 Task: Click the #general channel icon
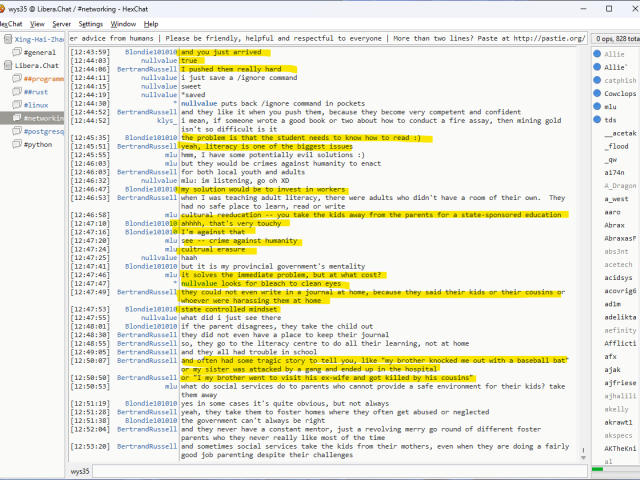point(18,52)
